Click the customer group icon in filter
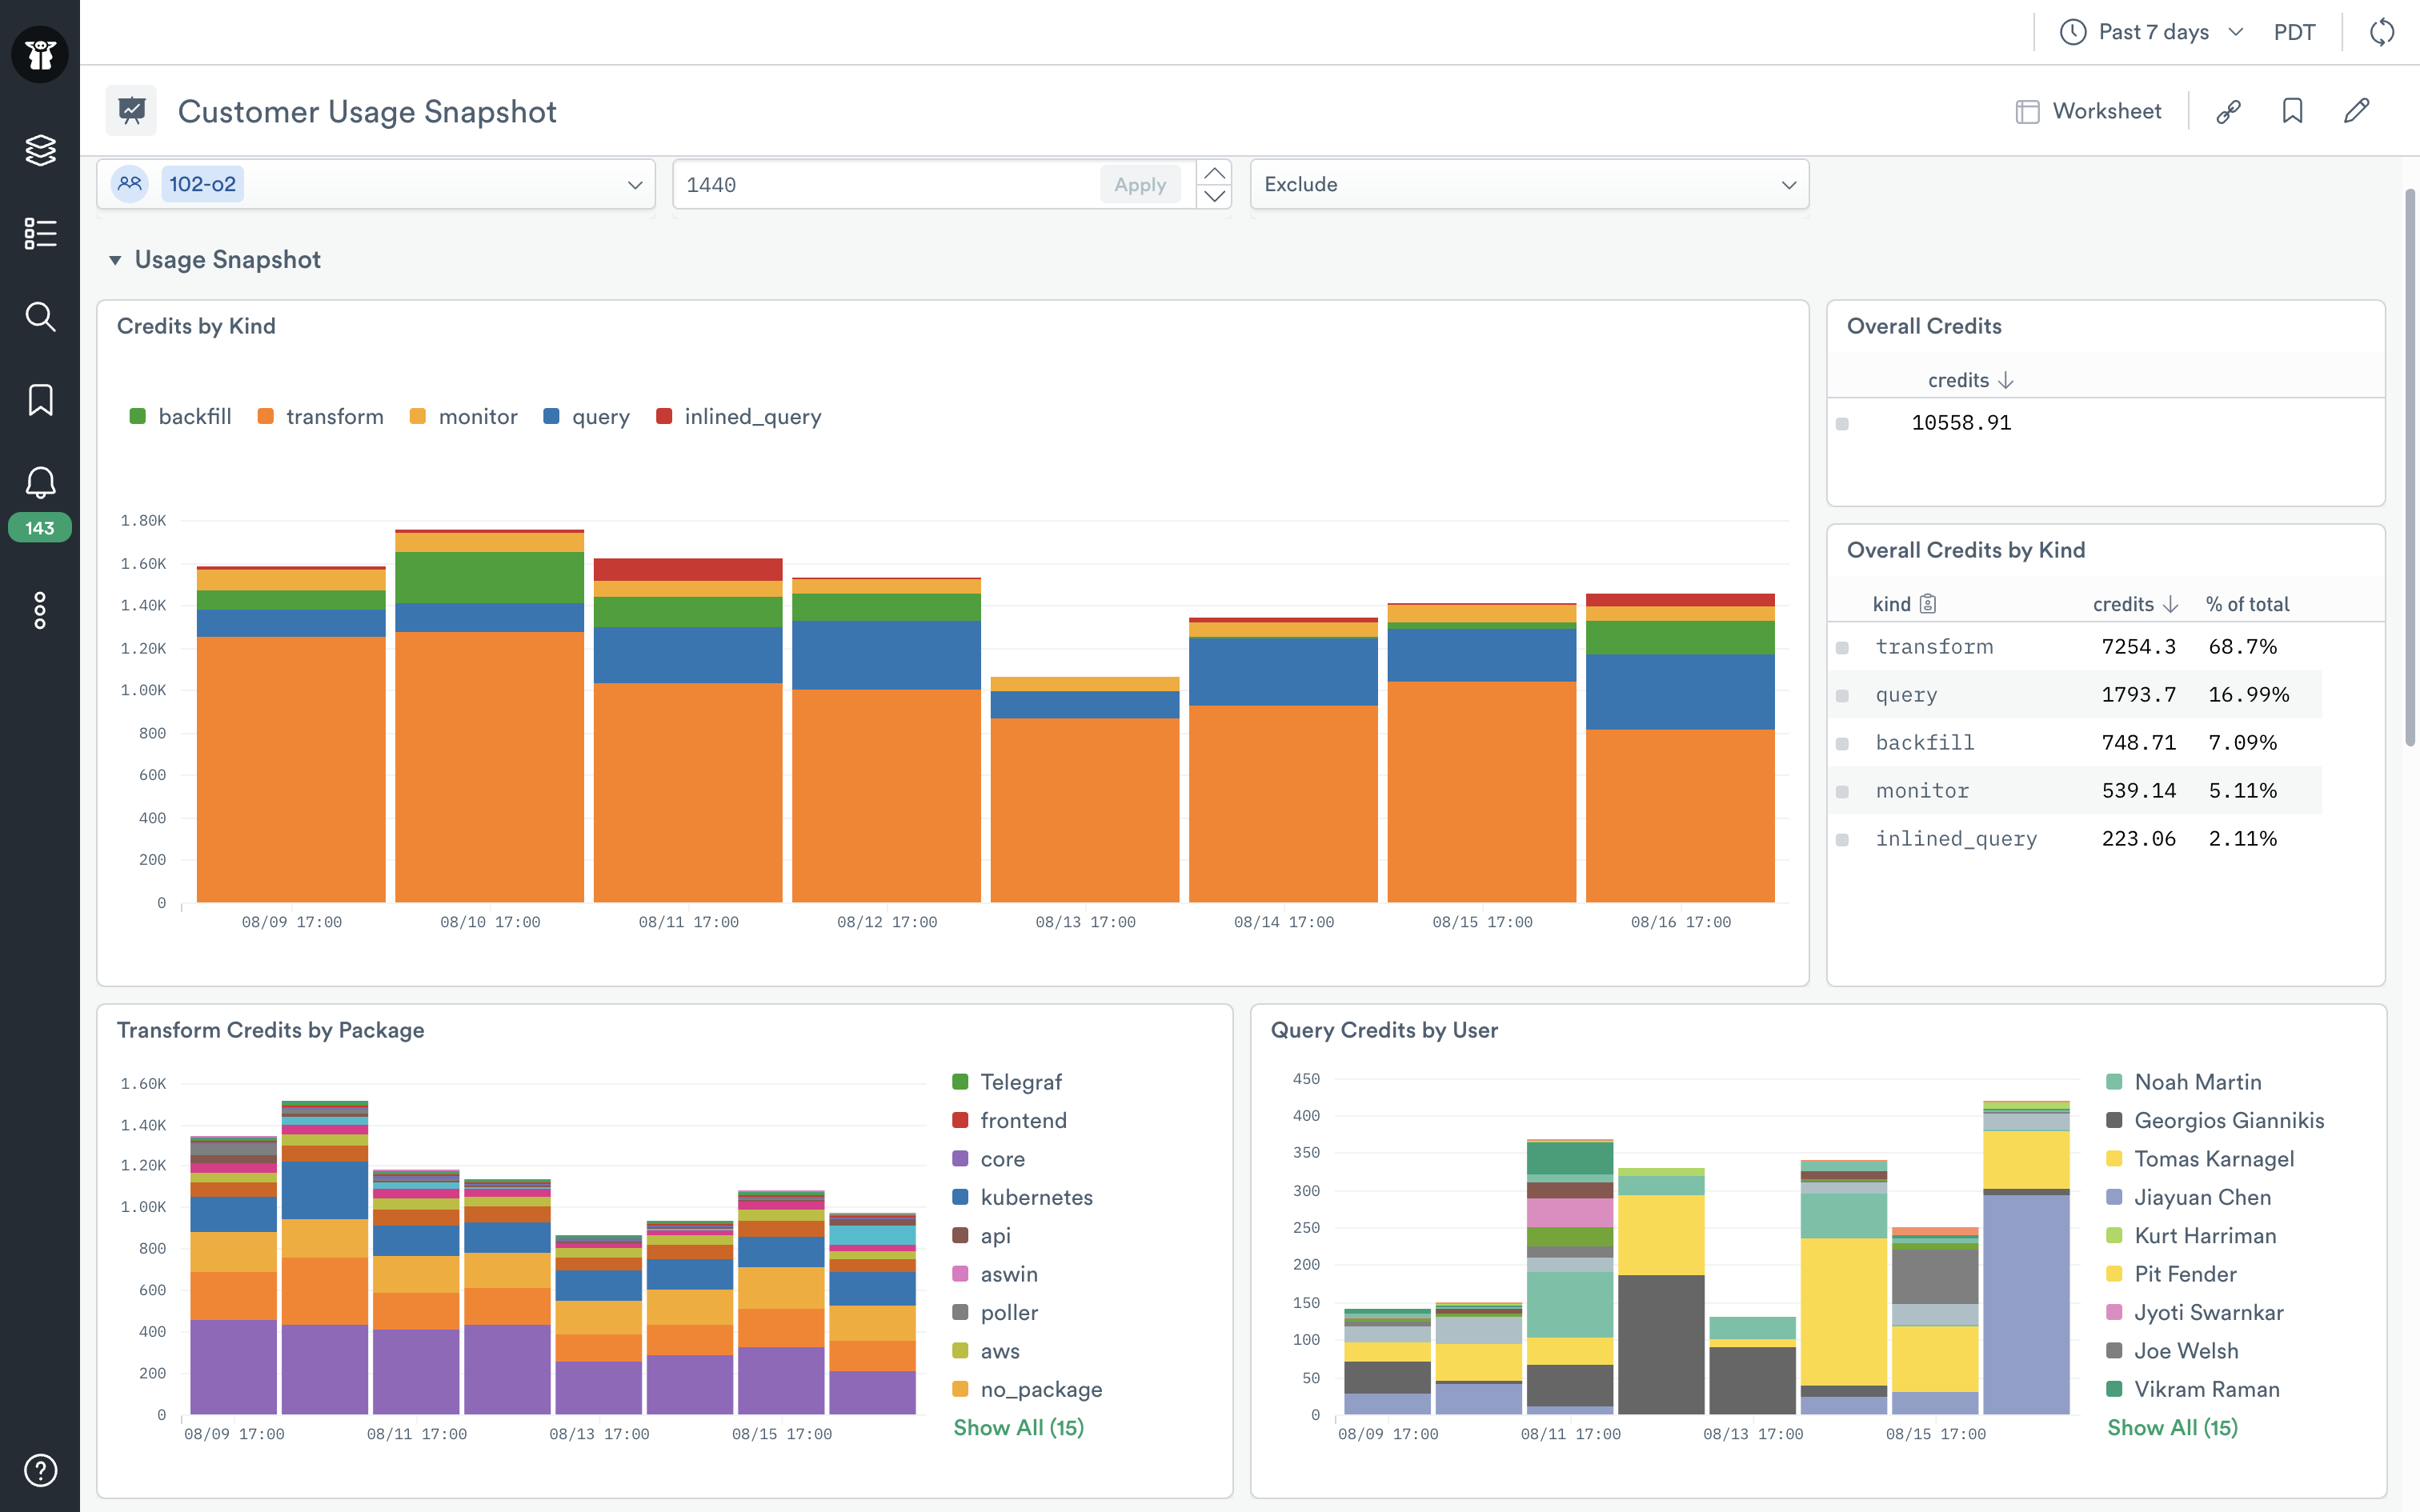The height and width of the screenshot is (1512, 2420). point(130,184)
